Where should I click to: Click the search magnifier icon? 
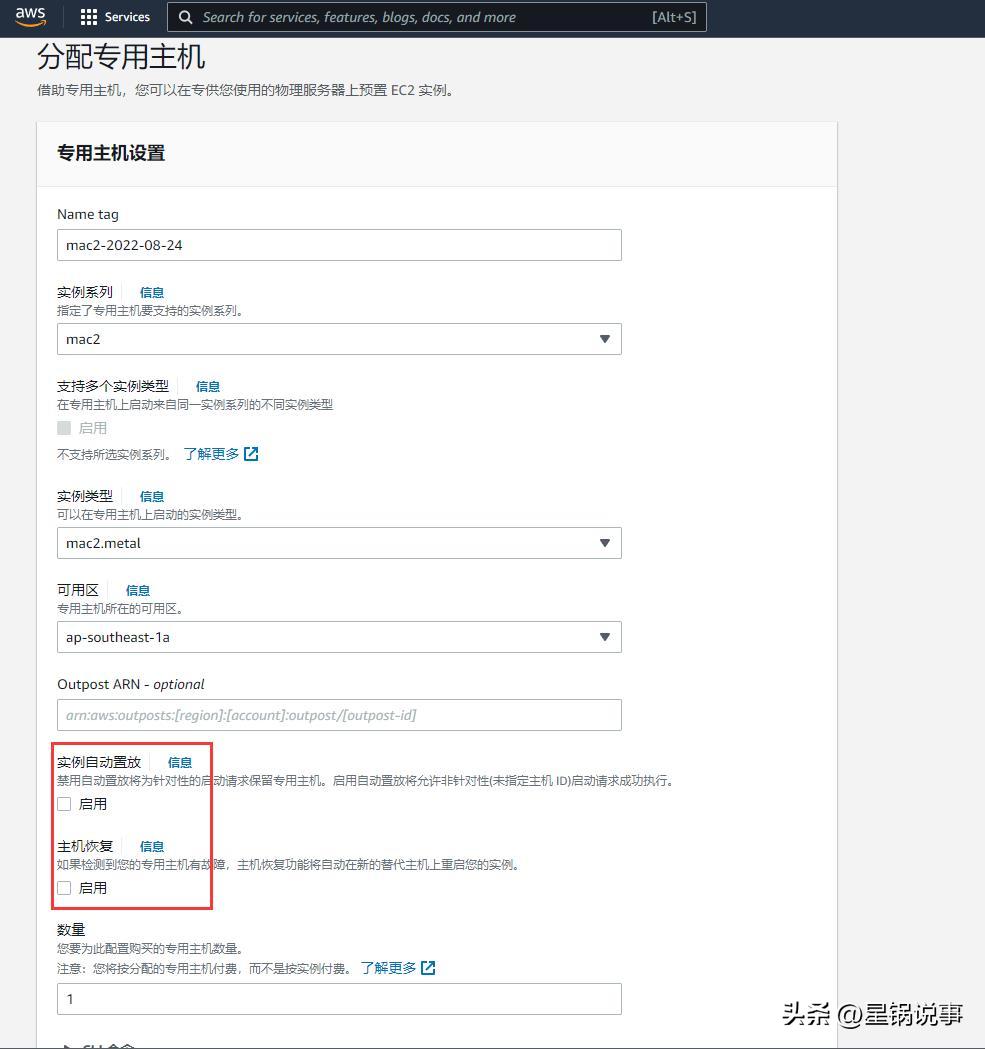185,17
